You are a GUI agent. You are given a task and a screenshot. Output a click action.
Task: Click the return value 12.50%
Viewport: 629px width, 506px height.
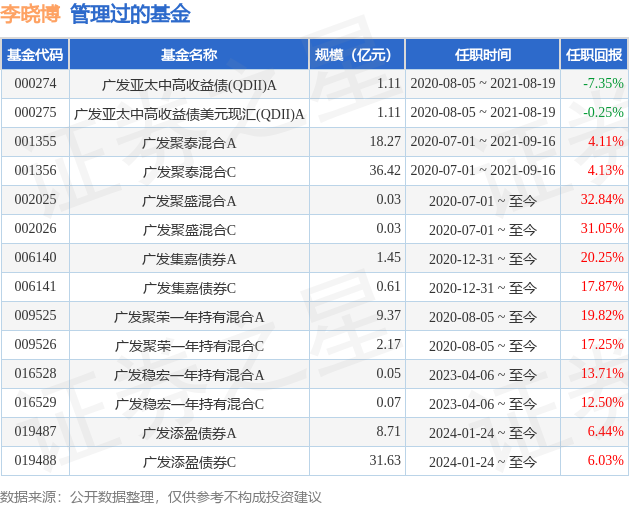(602, 402)
